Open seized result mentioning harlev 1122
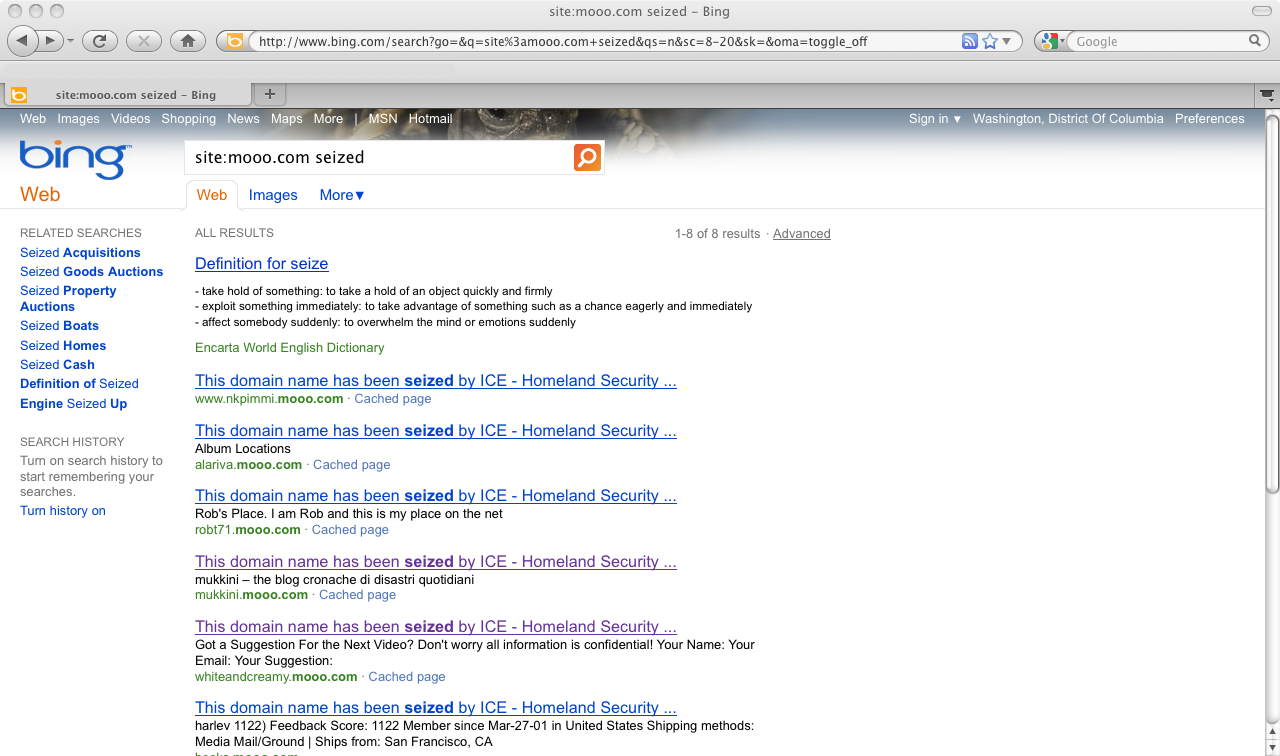Image resolution: width=1280 pixels, height=756 pixels. (x=435, y=708)
